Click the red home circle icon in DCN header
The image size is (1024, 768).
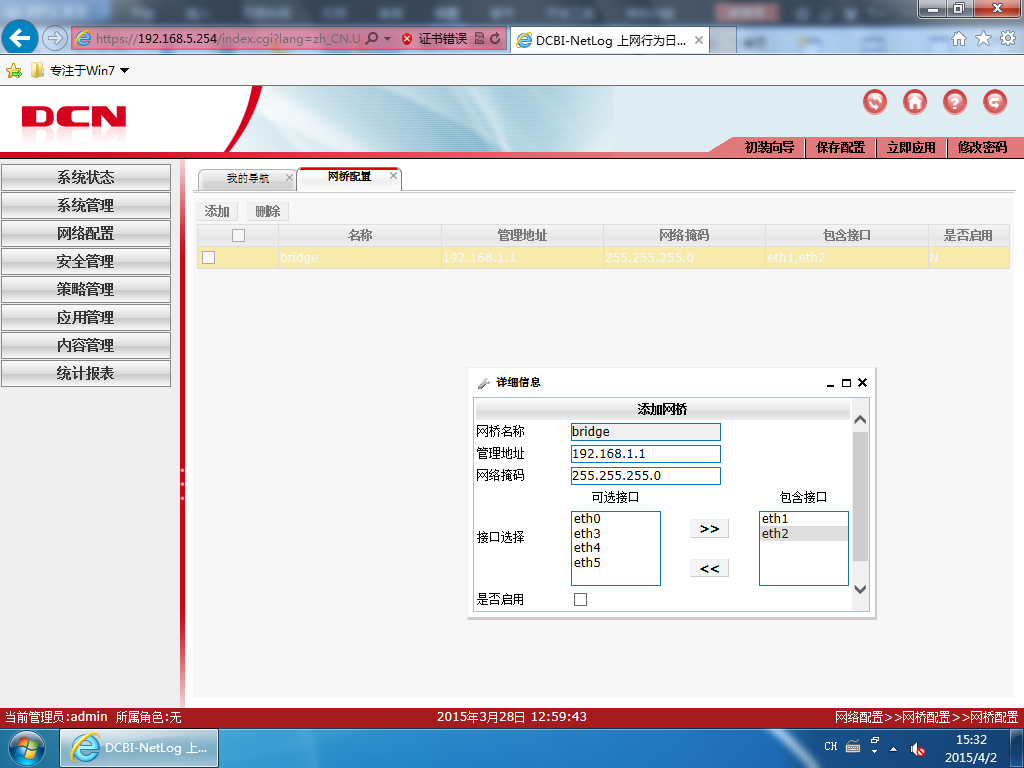pos(914,102)
